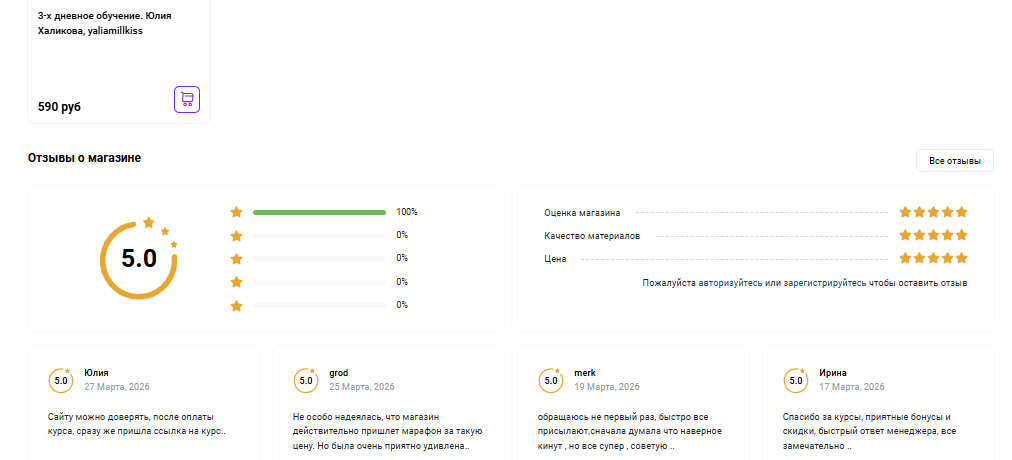Click the 5.0 badge on Ирина's review

(796, 380)
